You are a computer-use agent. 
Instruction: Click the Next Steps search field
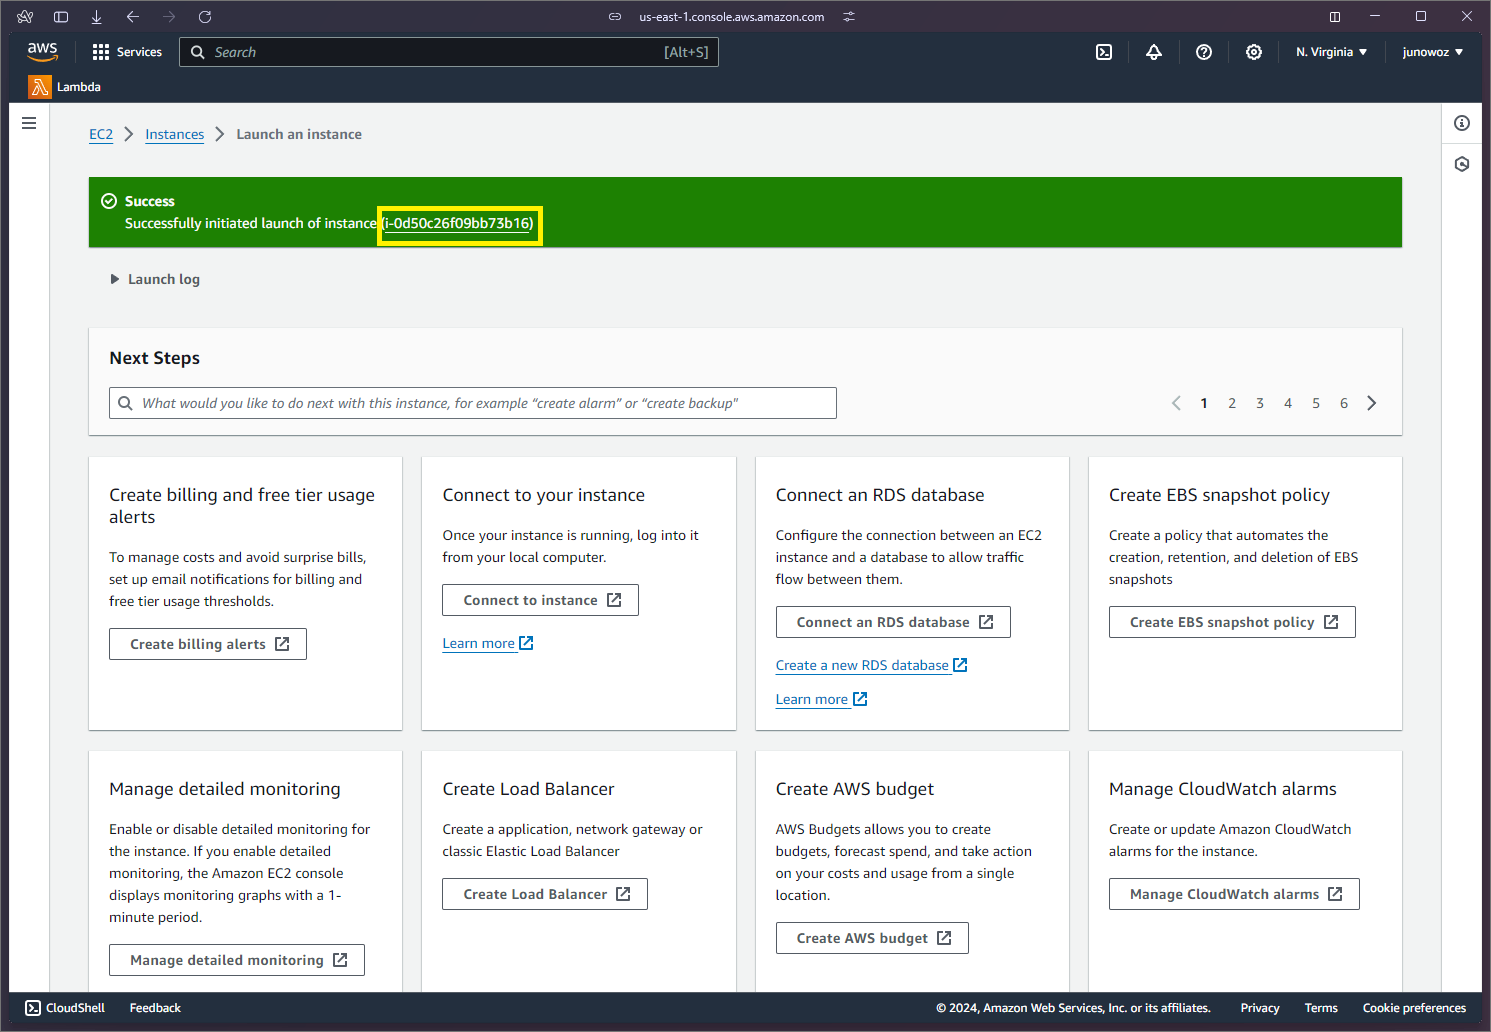point(473,403)
